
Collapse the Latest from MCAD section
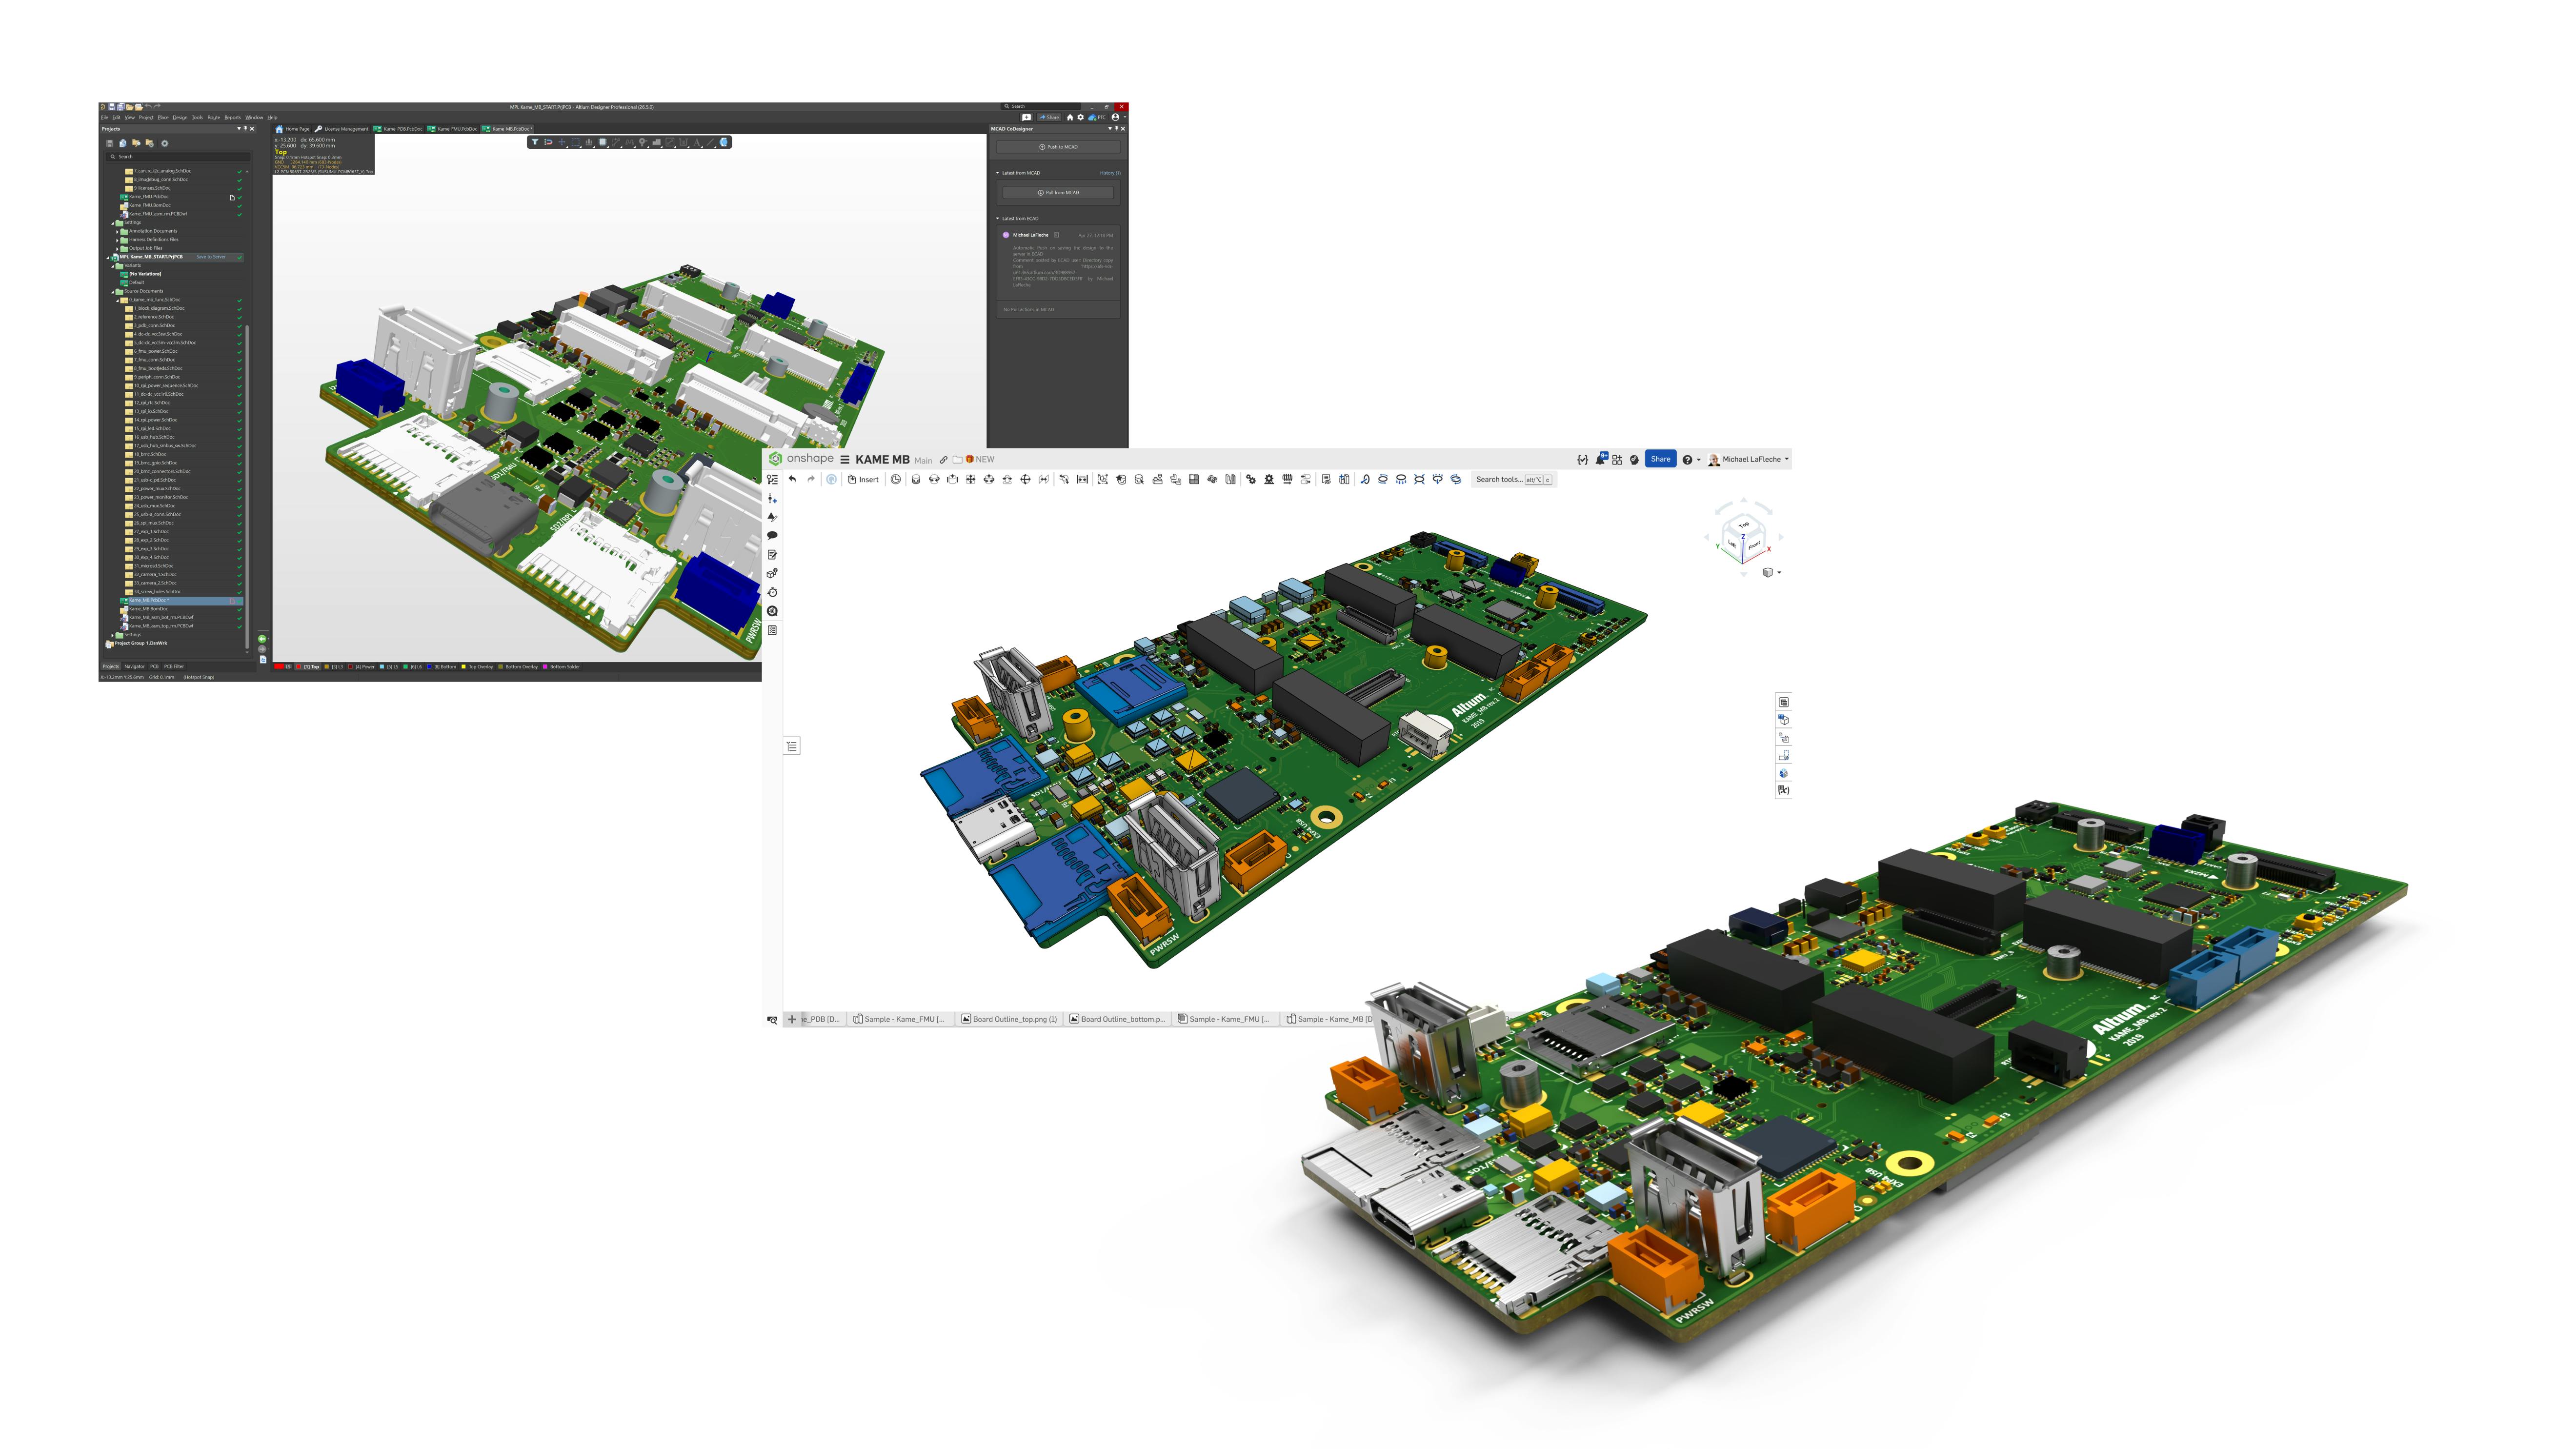click(998, 173)
